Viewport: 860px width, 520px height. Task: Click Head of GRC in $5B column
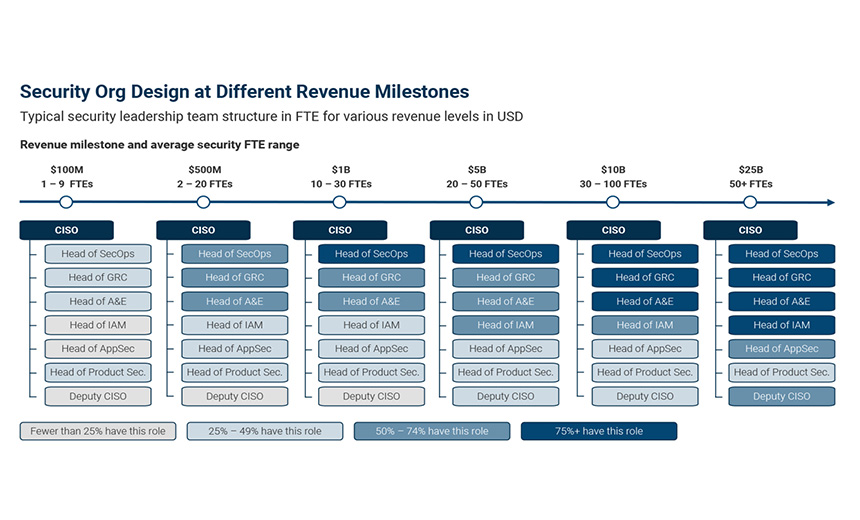tap(506, 278)
